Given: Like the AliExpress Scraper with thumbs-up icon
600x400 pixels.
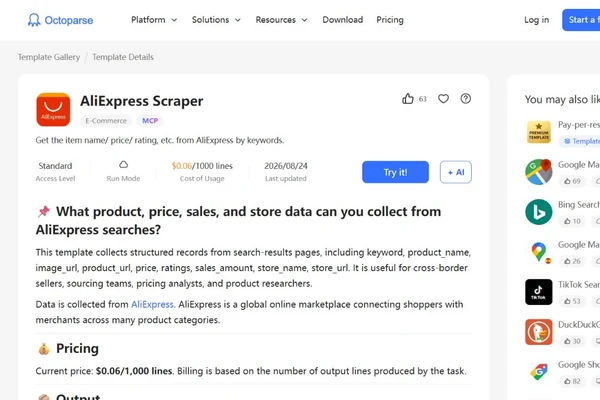Looking at the screenshot, I should [408, 99].
